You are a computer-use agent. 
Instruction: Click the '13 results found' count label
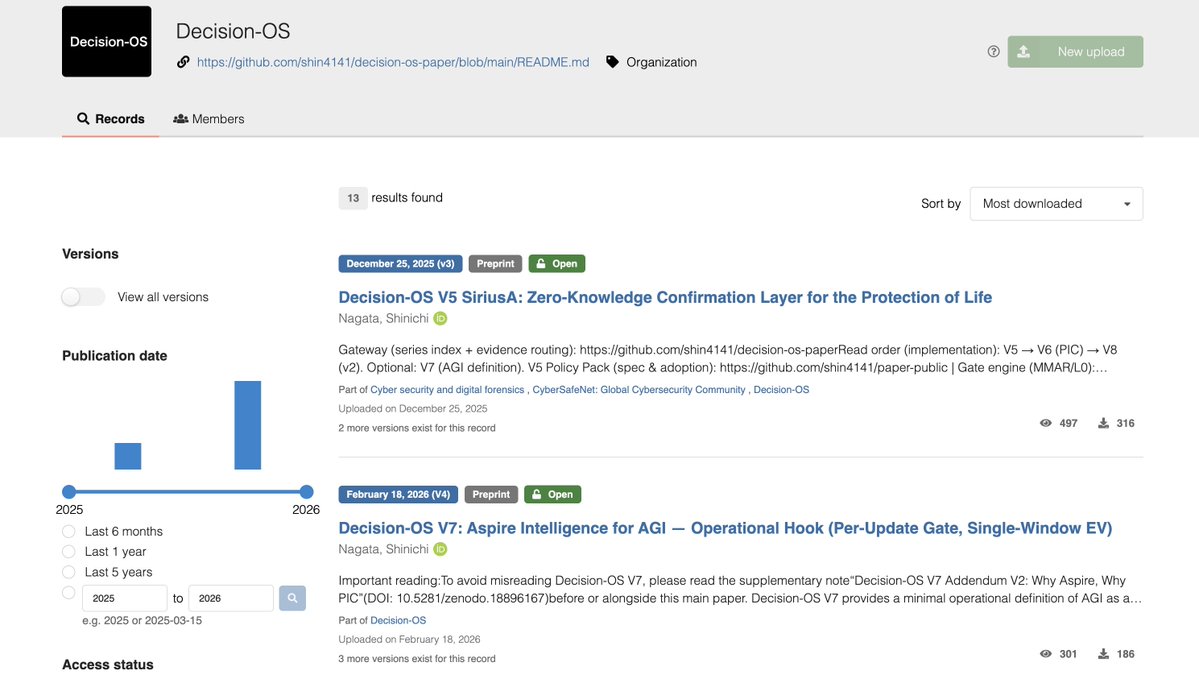[391, 198]
